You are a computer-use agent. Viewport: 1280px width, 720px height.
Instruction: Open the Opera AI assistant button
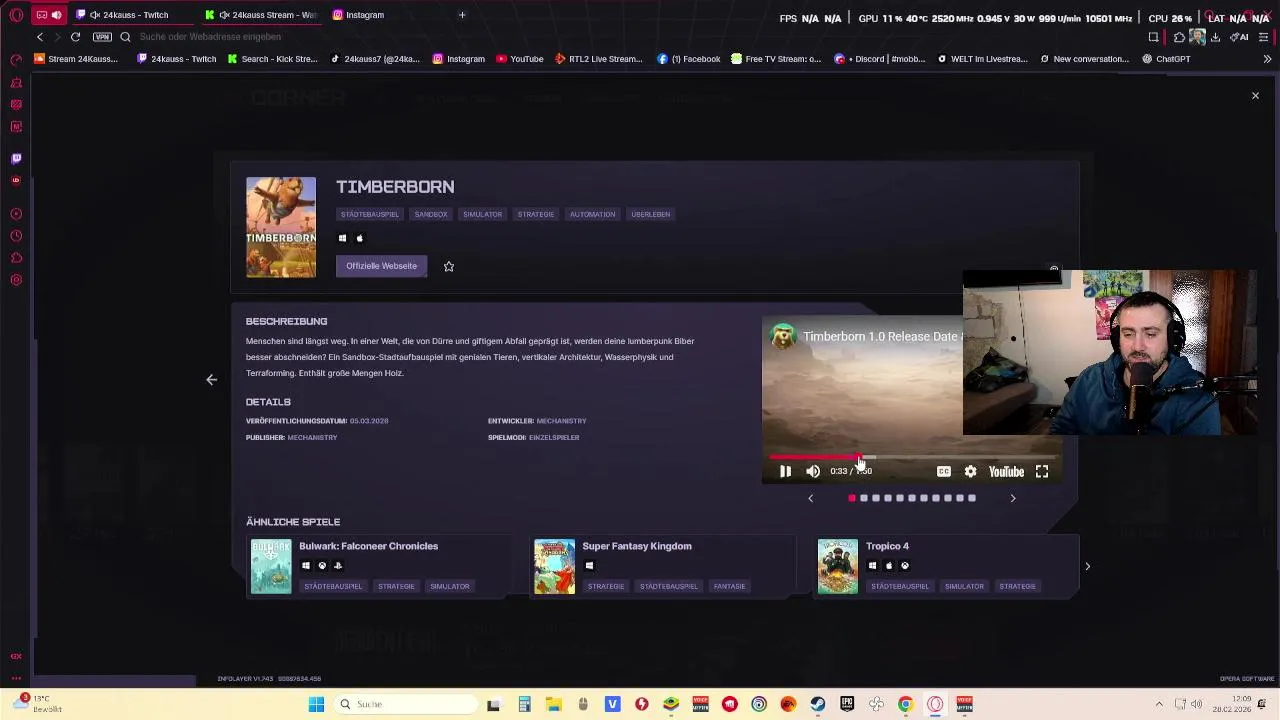coord(1239,37)
